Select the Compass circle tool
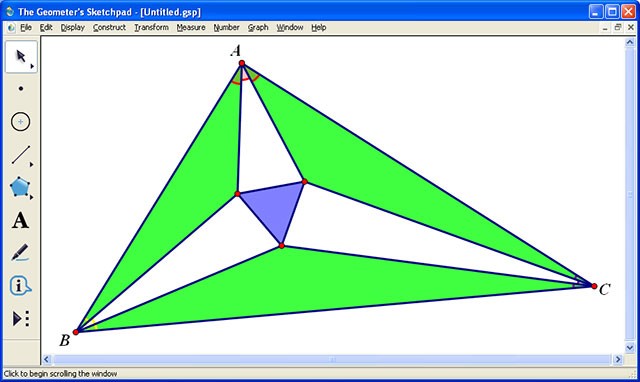Image resolution: width=640 pixels, height=382 pixels. click(20, 122)
